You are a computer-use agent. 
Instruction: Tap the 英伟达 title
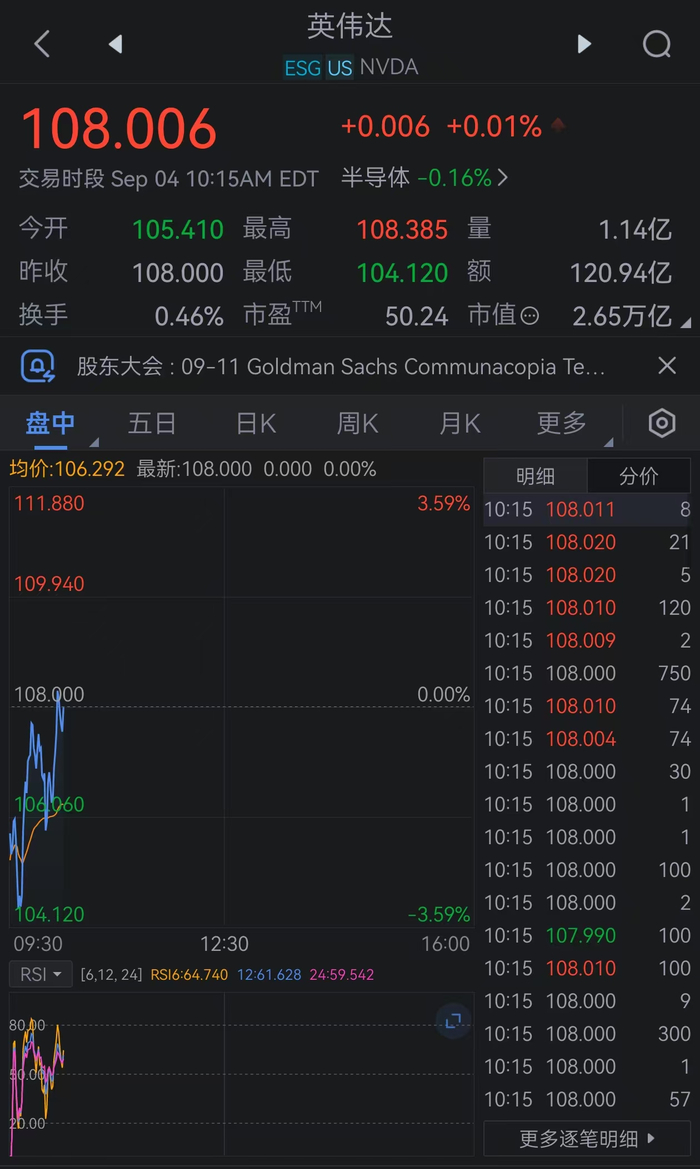(x=350, y=26)
